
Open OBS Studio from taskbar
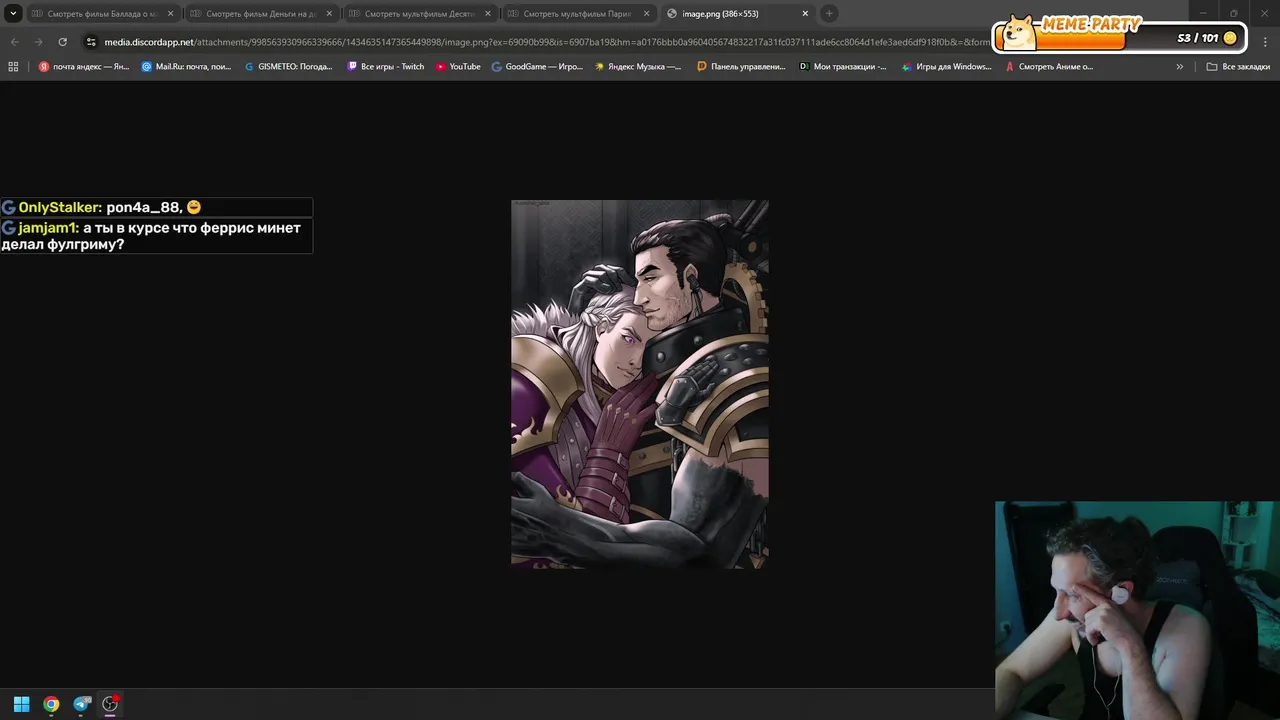[110, 704]
